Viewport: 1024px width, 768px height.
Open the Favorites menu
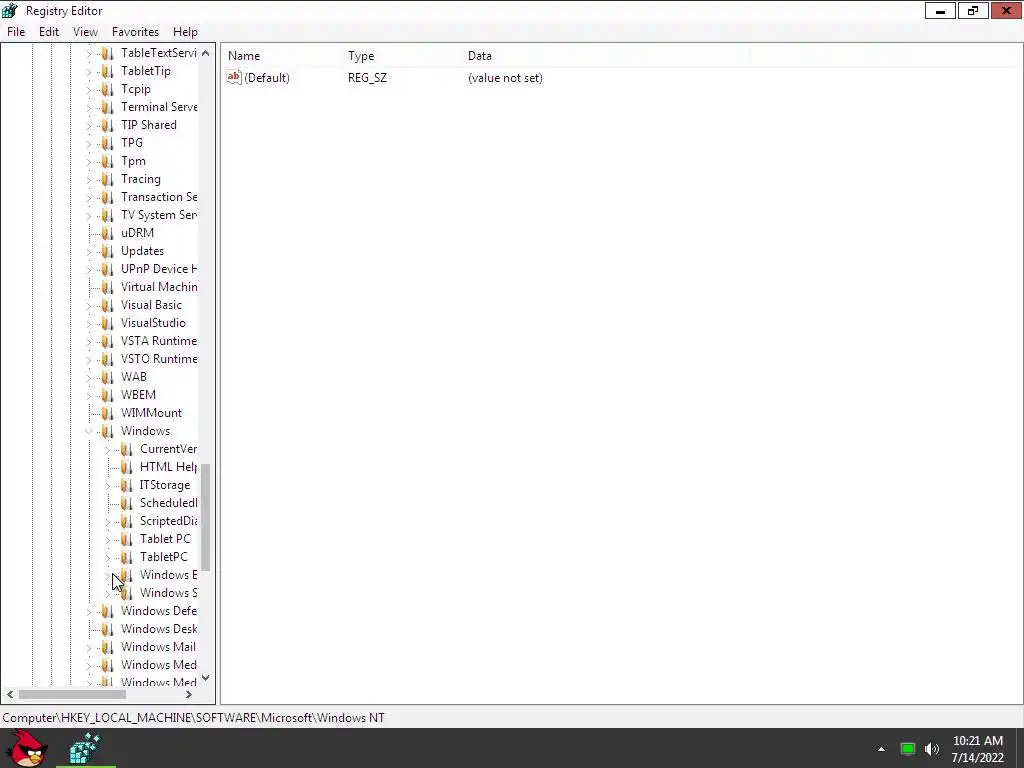point(135,31)
